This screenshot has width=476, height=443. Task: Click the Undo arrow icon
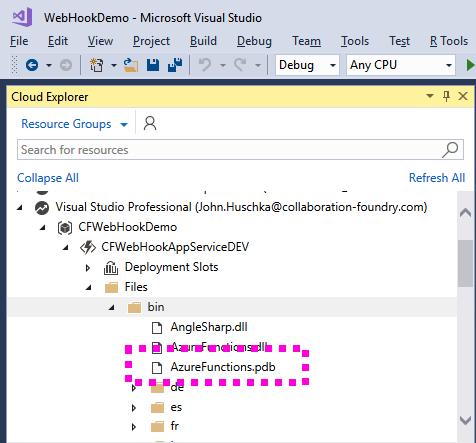(205, 65)
